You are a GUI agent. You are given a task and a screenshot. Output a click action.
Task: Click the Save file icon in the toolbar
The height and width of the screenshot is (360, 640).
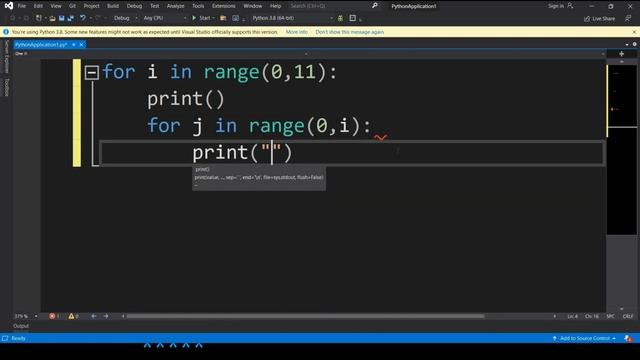(62, 18)
